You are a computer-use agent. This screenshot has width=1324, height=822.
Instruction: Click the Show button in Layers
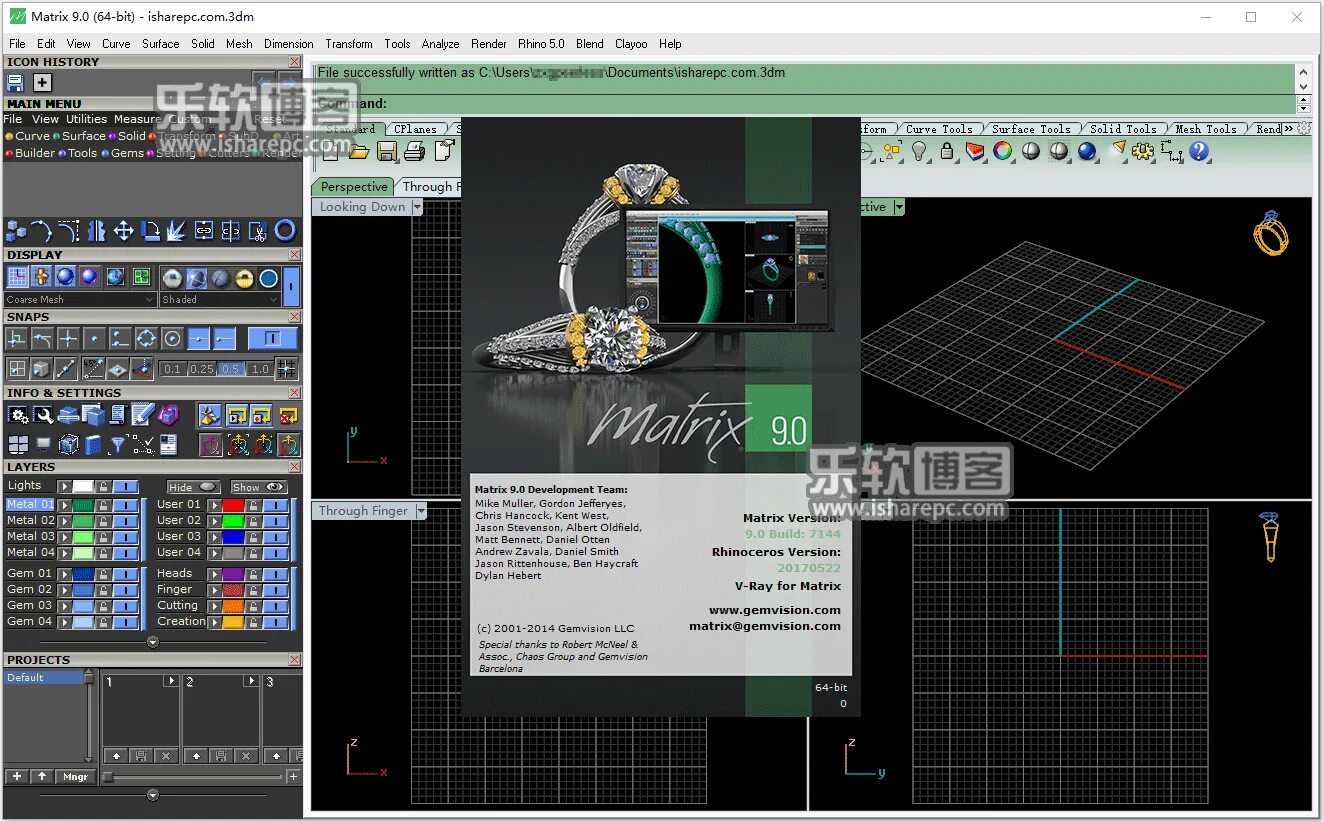(258, 487)
